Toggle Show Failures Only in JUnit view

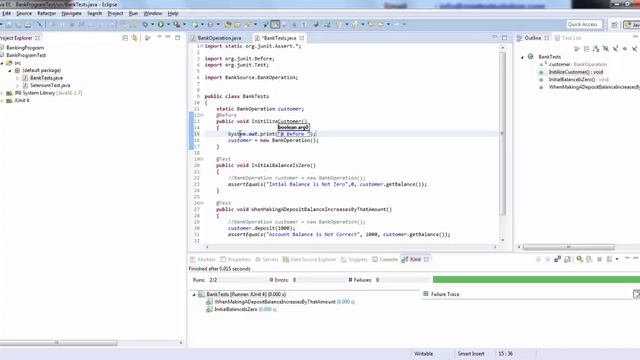coord(558,259)
